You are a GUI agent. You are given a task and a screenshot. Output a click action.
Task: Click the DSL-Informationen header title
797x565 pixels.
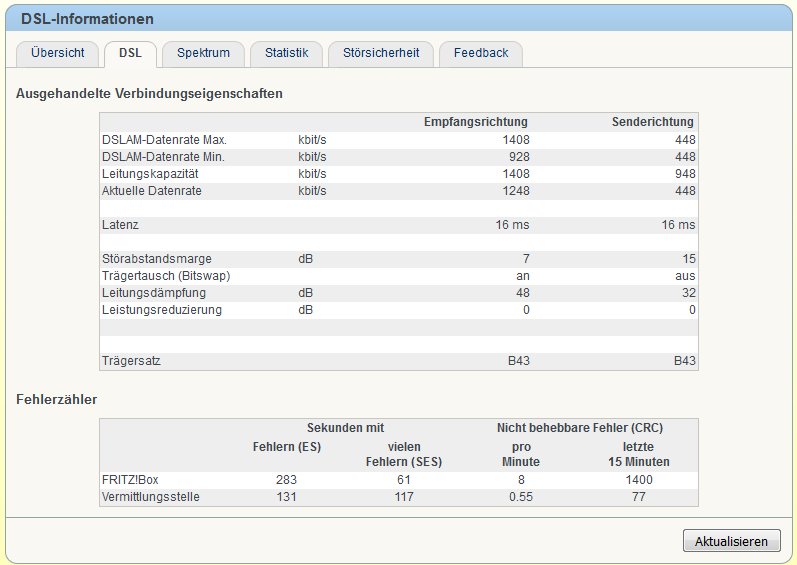pos(87,19)
